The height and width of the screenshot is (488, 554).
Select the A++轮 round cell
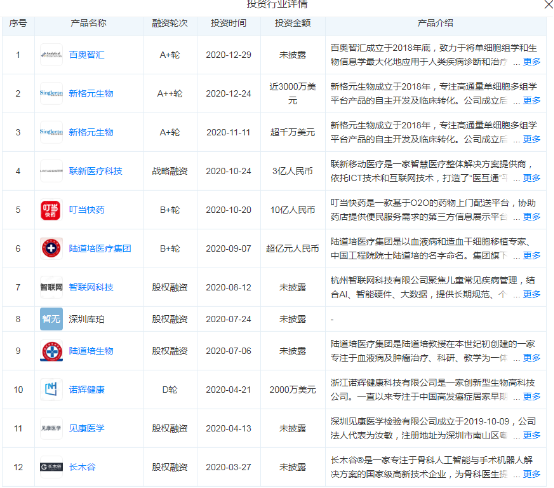click(170, 94)
